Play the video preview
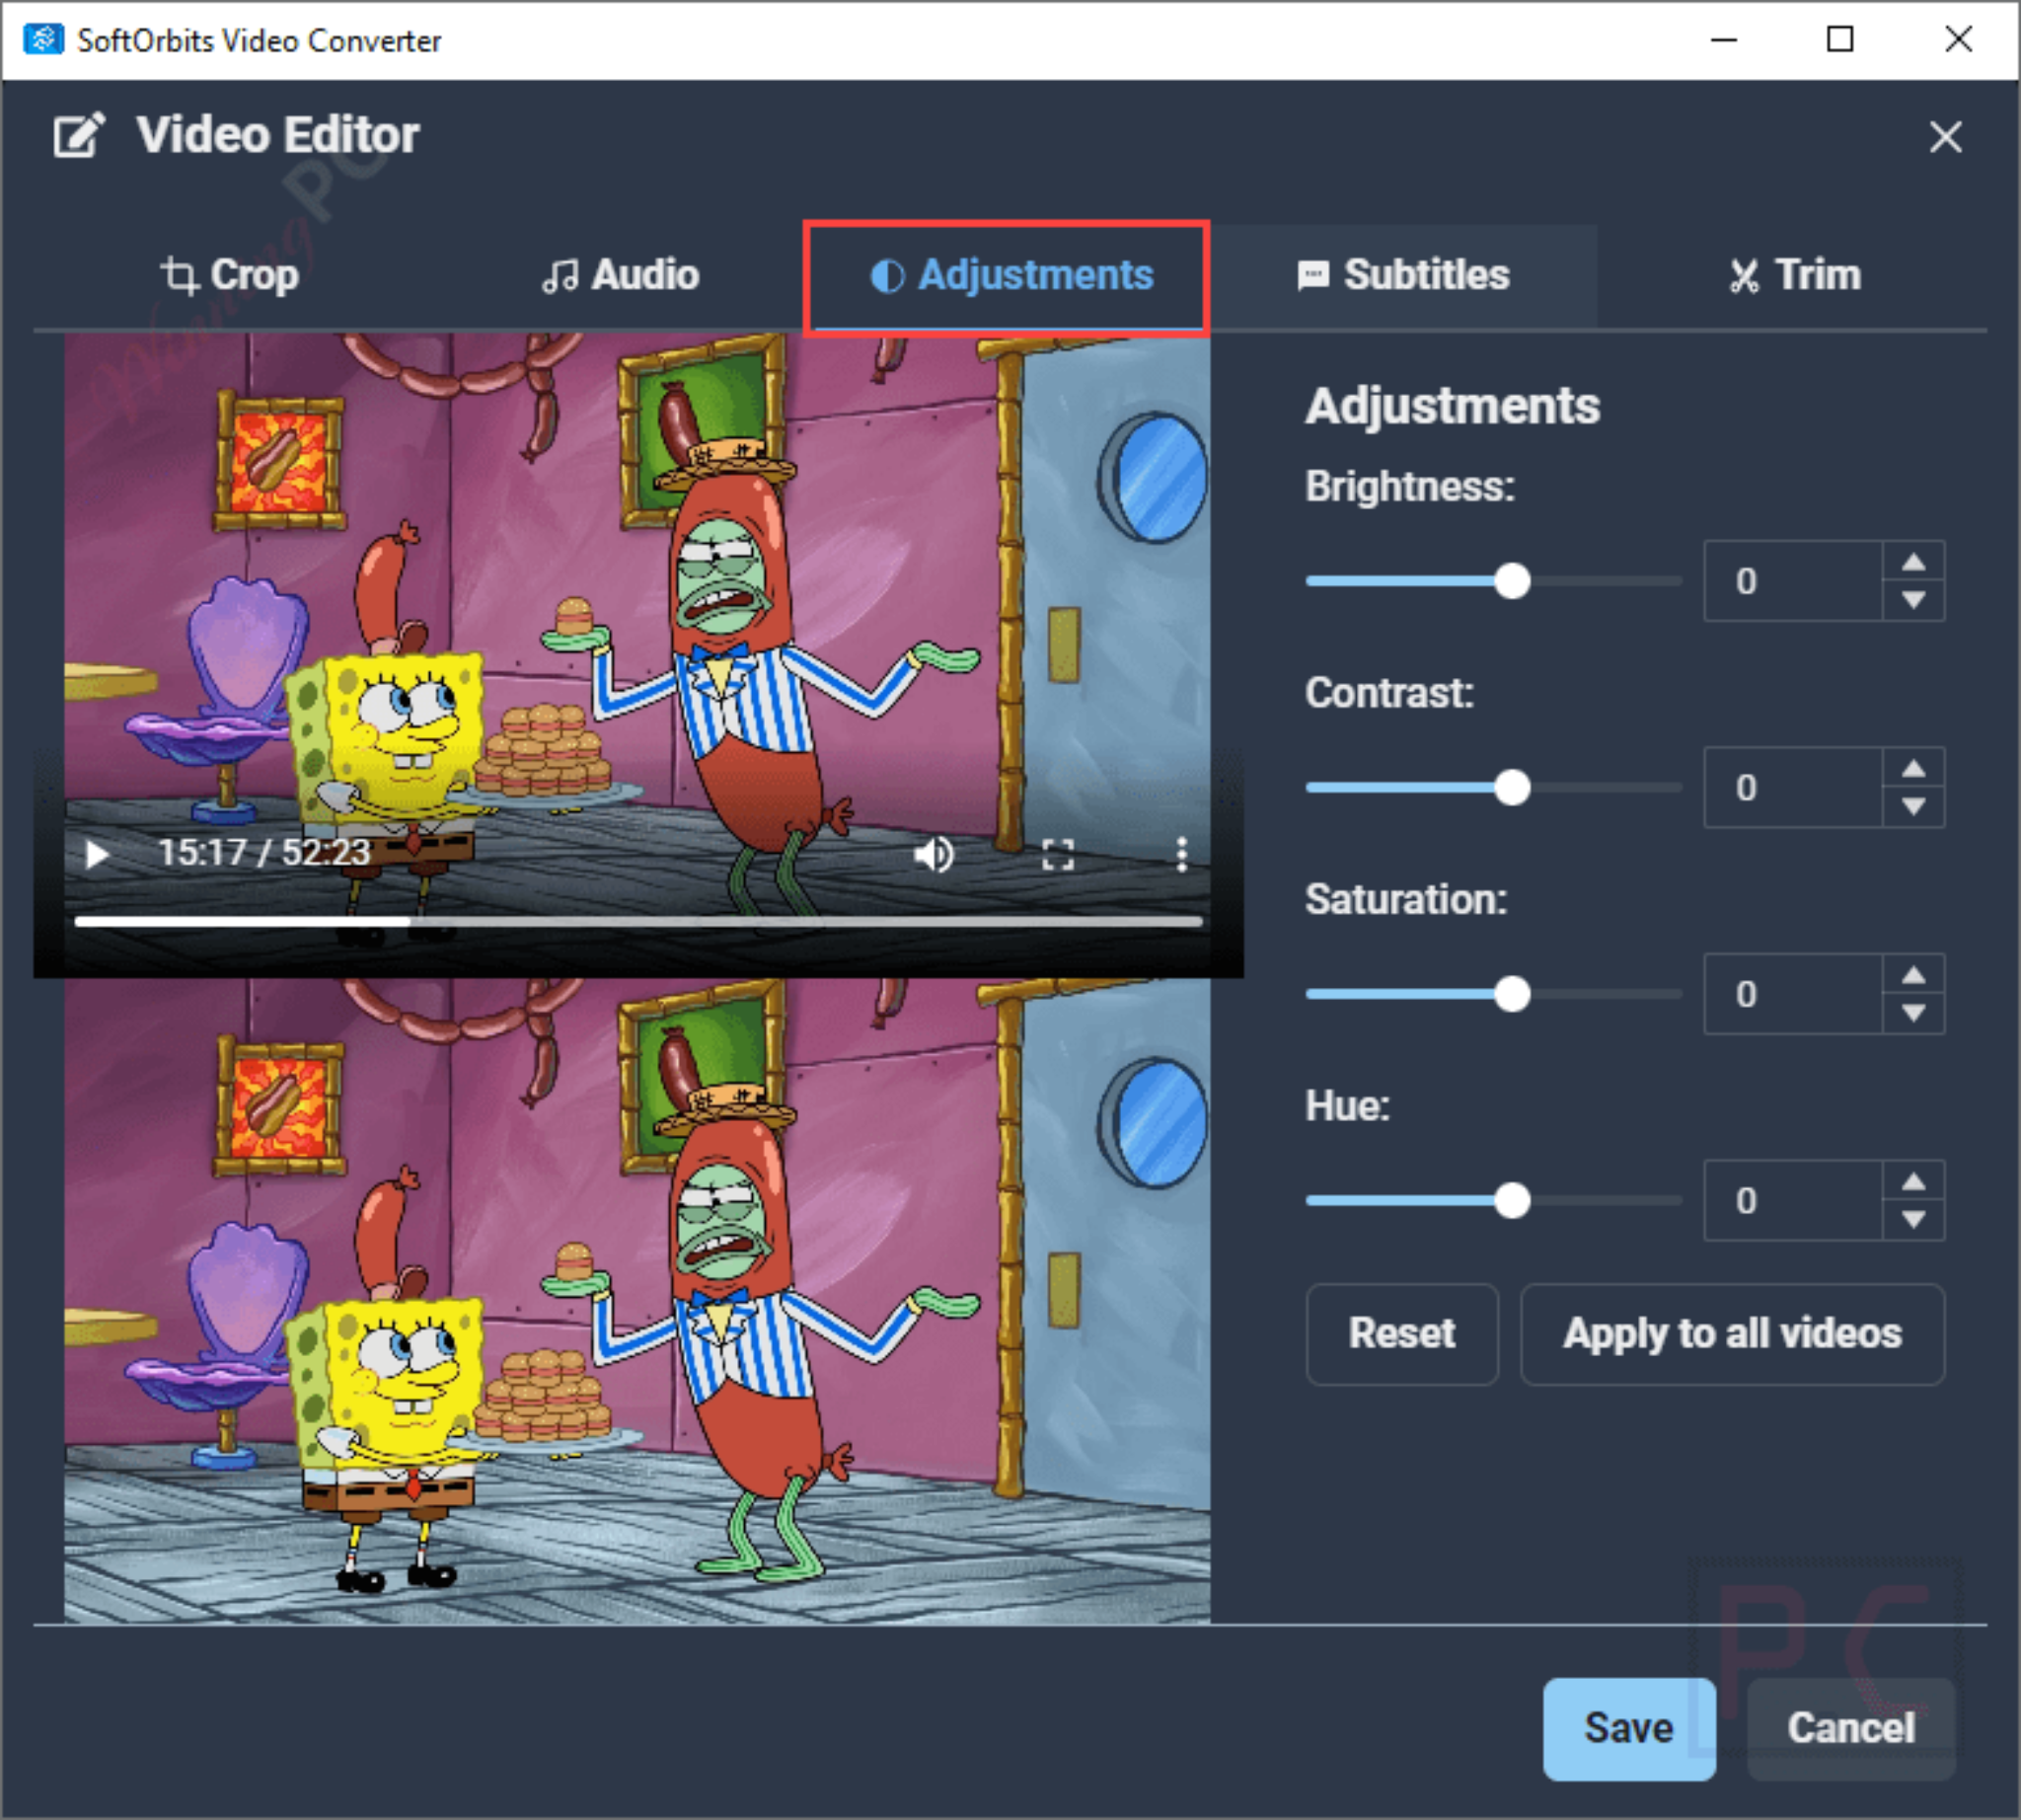The height and width of the screenshot is (1820, 2021). point(97,855)
